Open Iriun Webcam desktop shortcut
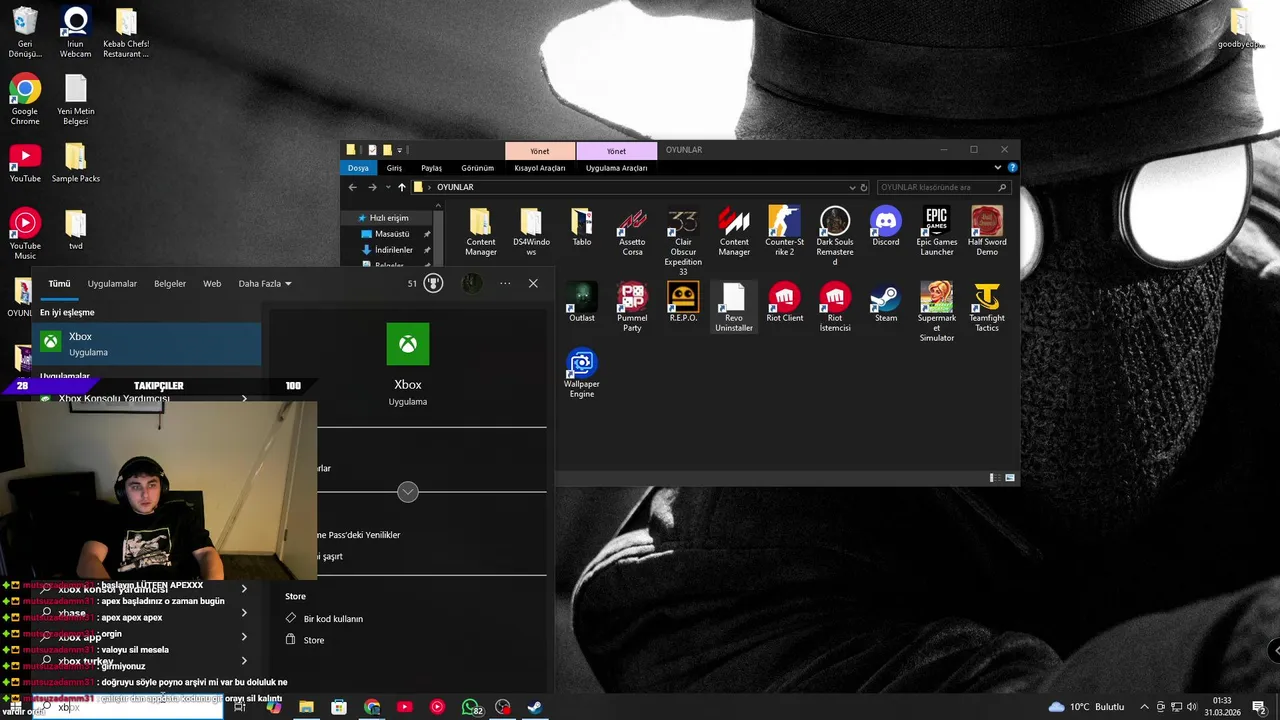Screen dimensions: 1280x720 click(75, 34)
